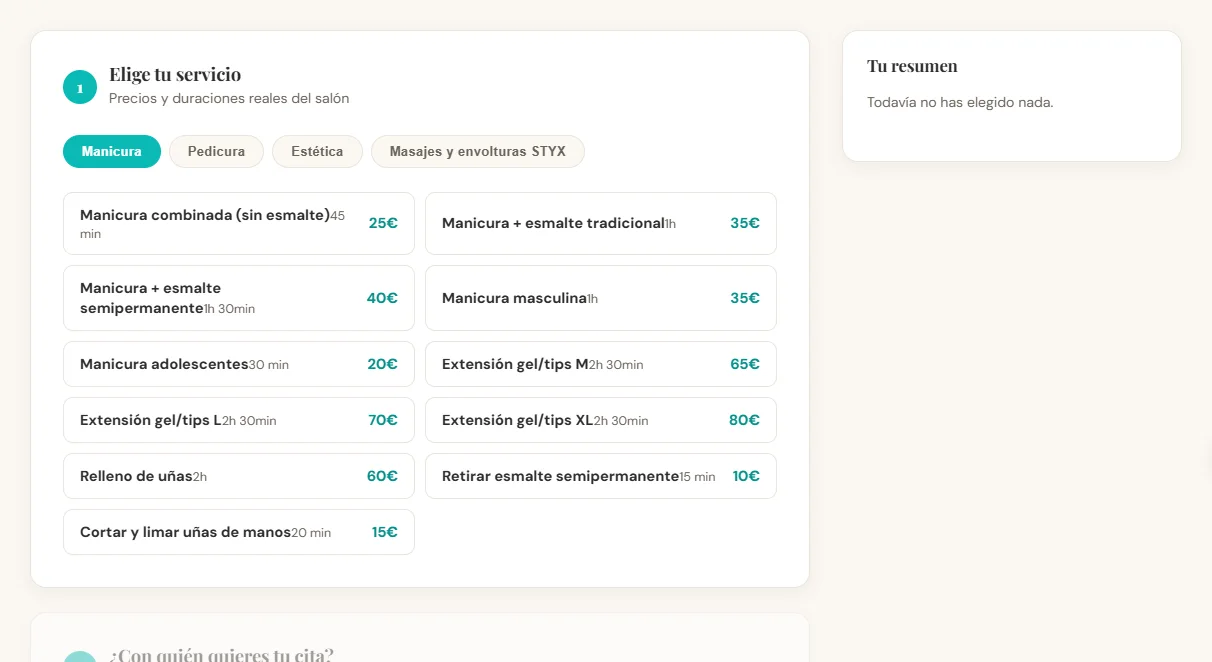Image resolution: width=1212 pixels, height=662 pixels.
Task: Select the Manicura category tab
Action: click(x=112, y=151)
